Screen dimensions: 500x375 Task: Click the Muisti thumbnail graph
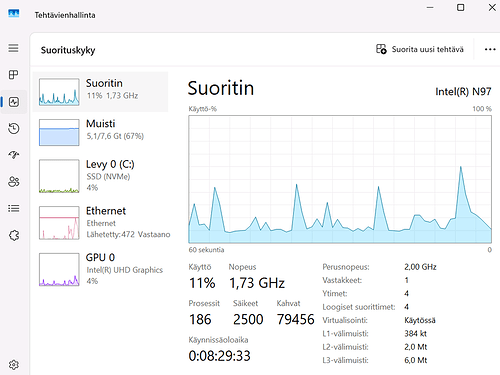[x=59, y=132]
